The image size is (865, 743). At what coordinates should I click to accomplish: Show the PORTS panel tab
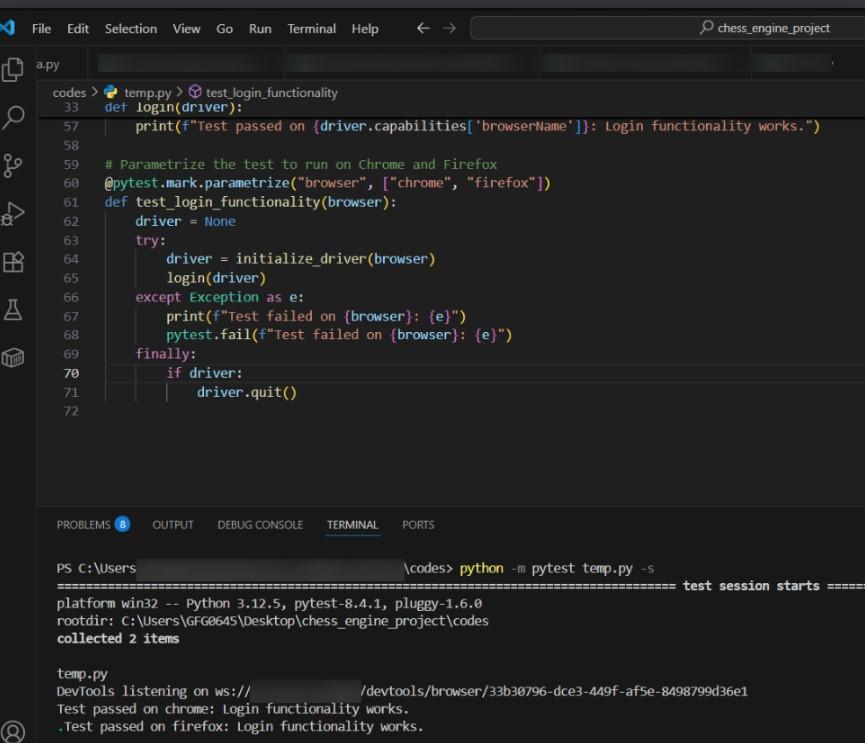[418, 524]
